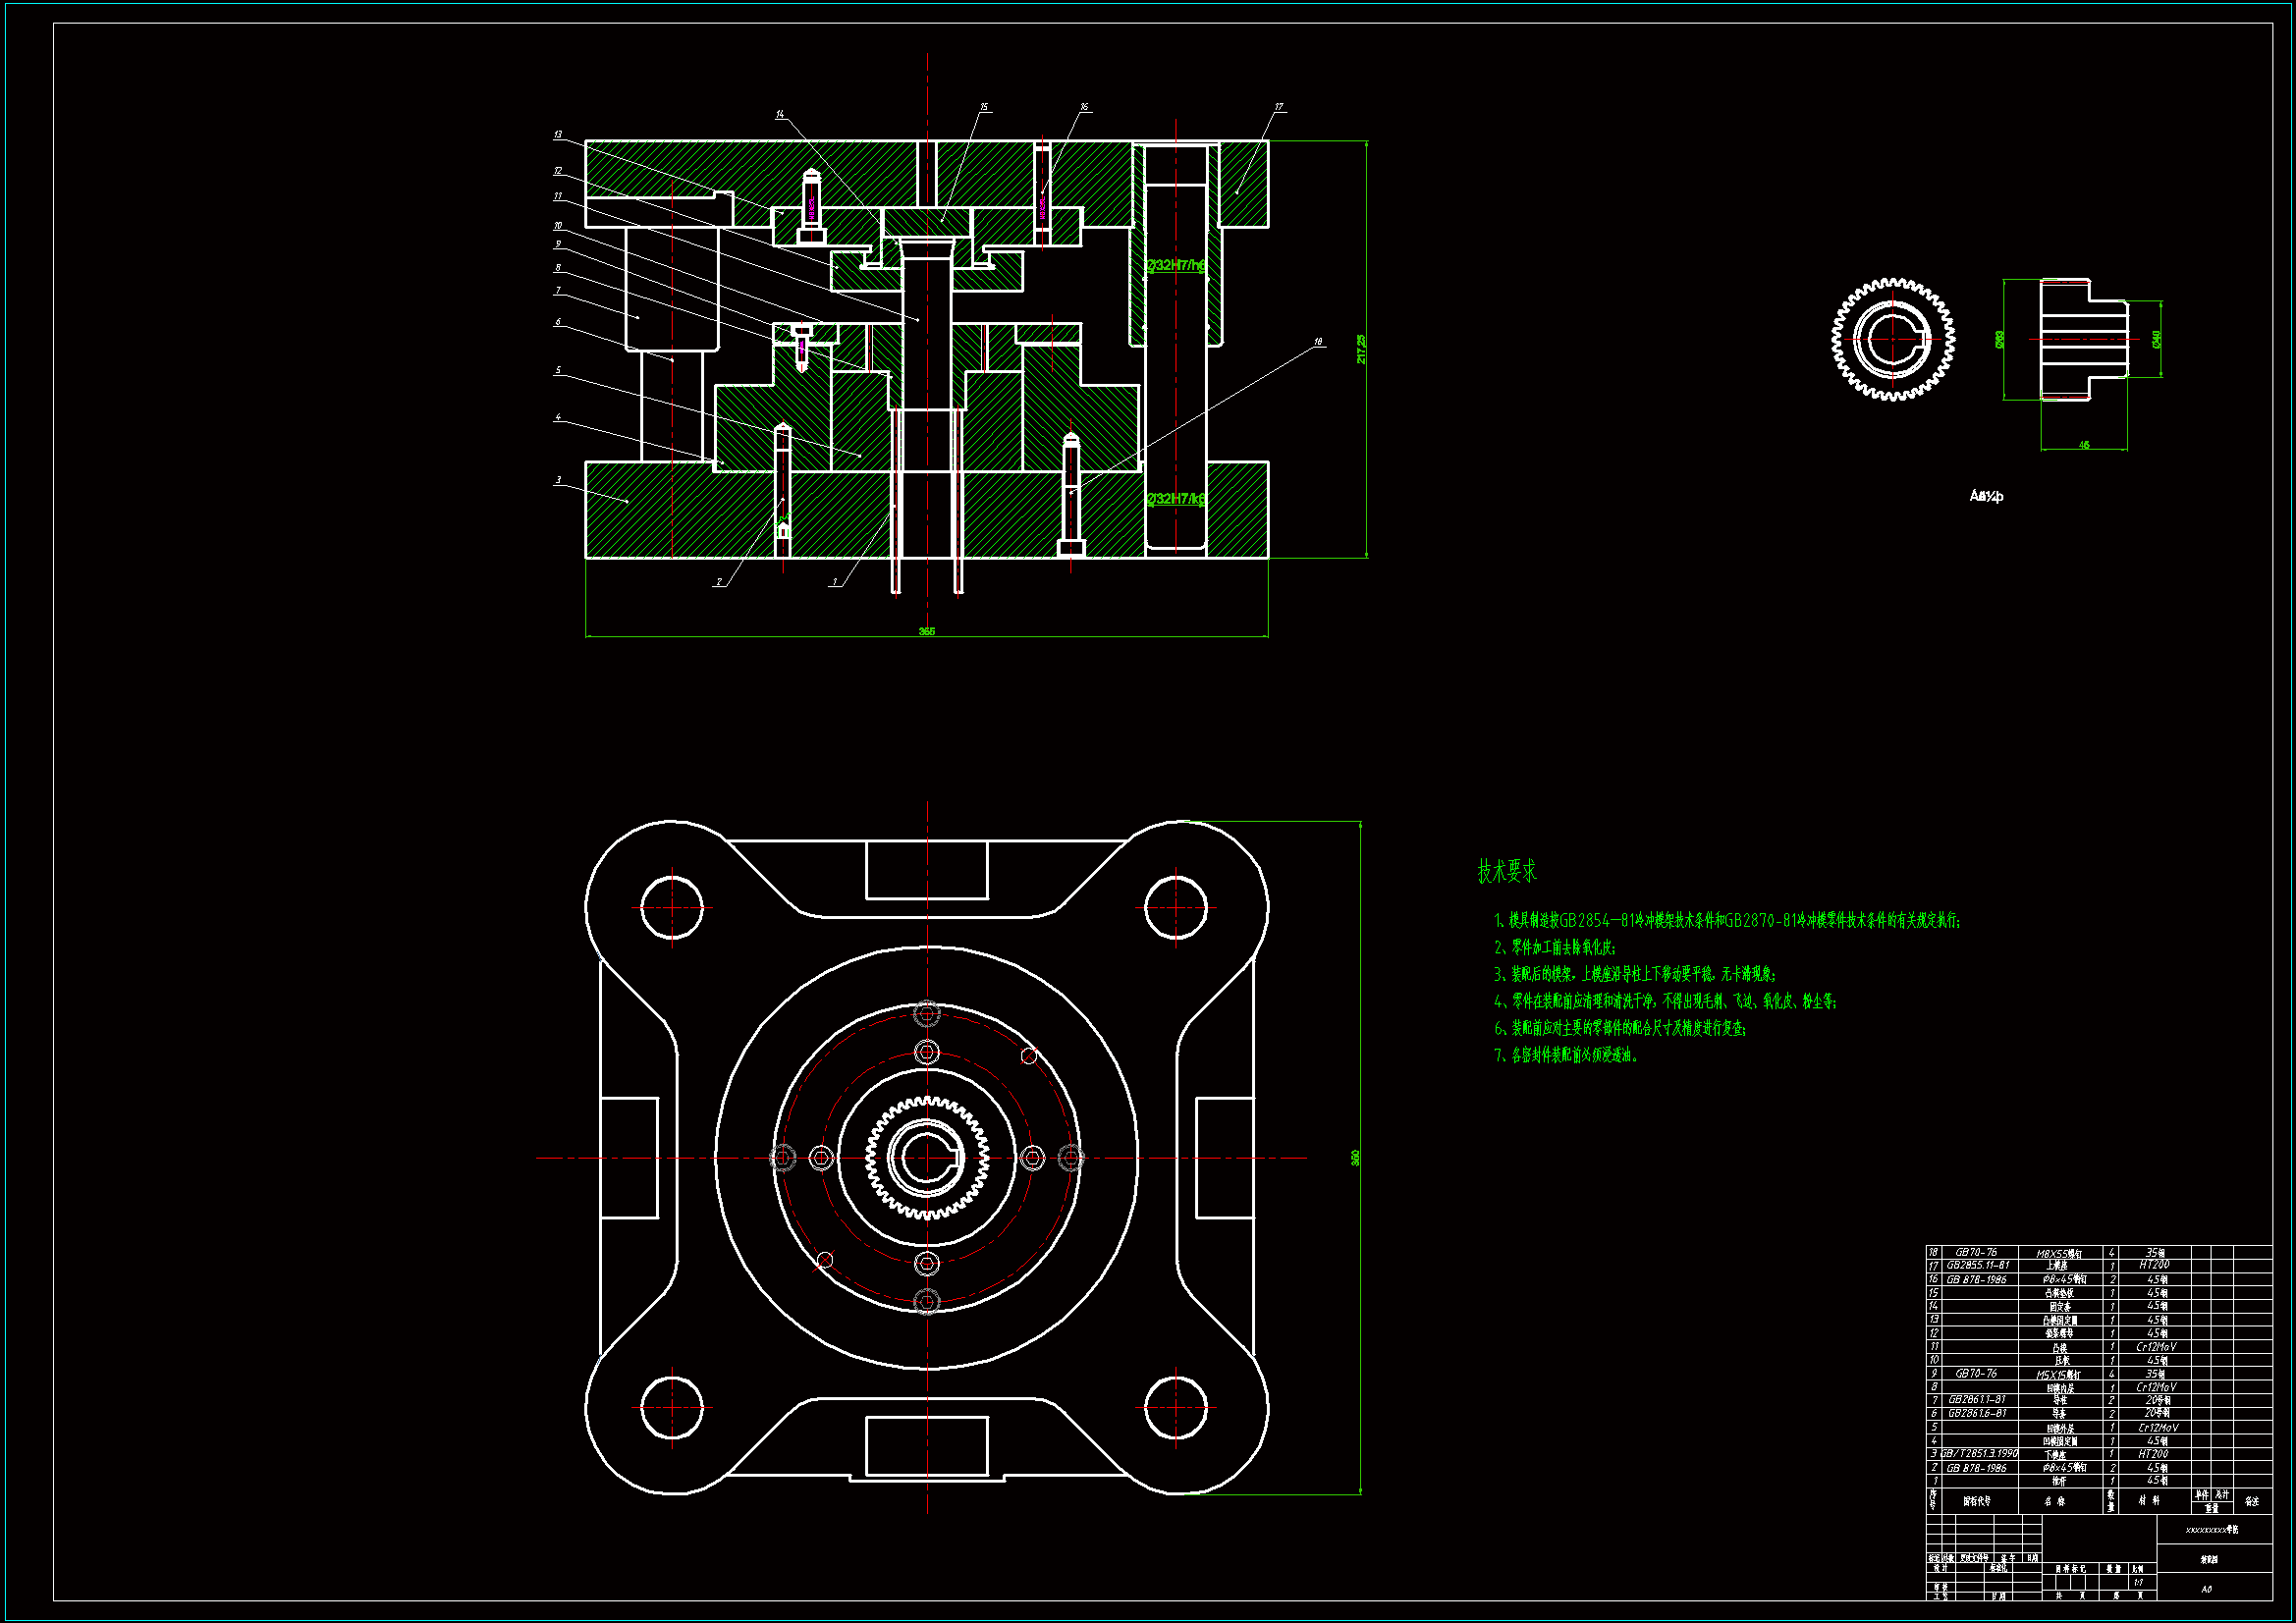Click technical requirement line 1 about GB2854-81
The height and width of the screenshot is (1623, 2296).
click(x=1727, y=920)
